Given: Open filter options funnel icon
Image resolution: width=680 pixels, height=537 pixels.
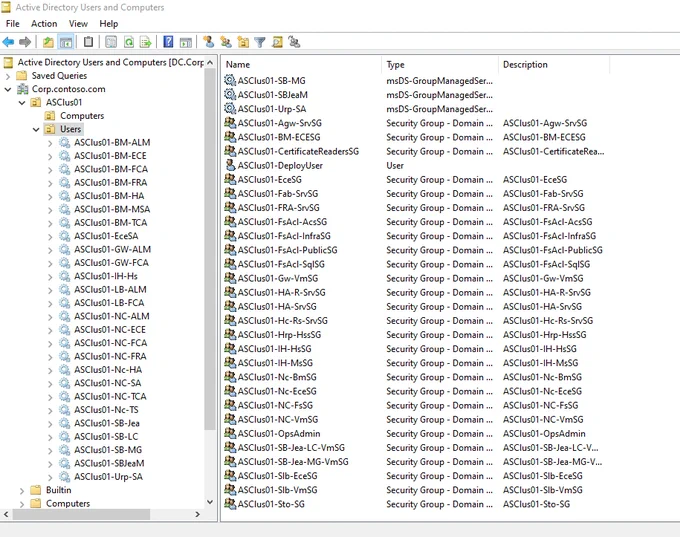Looking at the screenshot, I should click(x=260, y=42).
